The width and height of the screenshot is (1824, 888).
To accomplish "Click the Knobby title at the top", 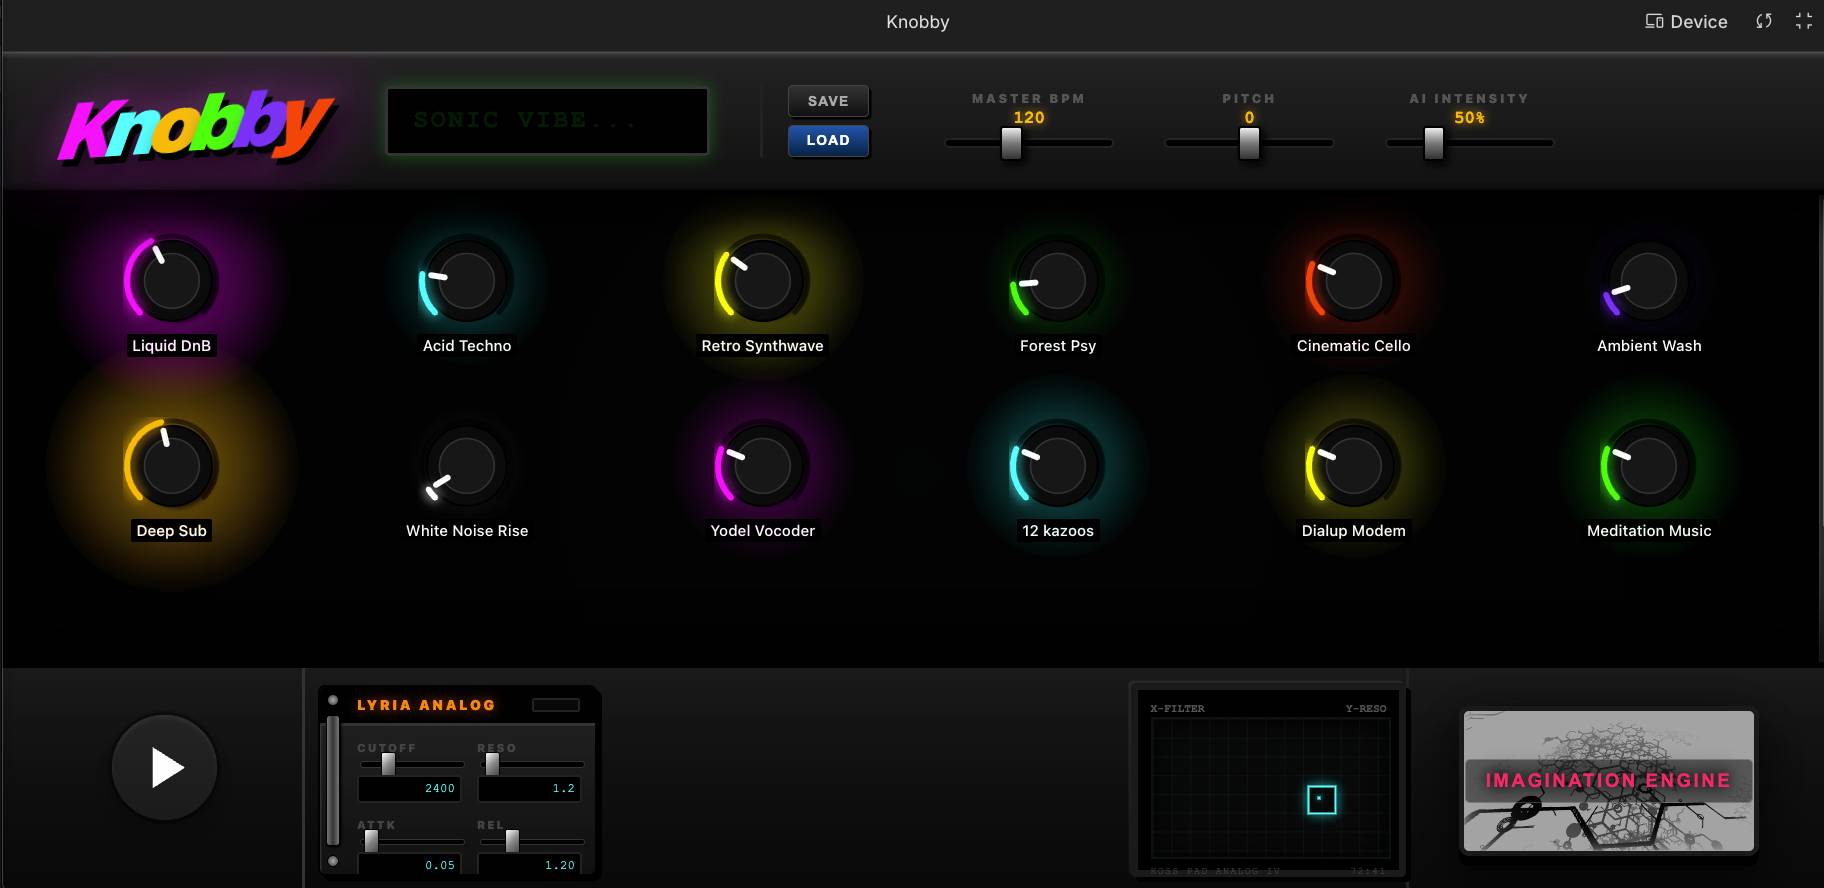I will pyautogui.click(x=917, y=22).
